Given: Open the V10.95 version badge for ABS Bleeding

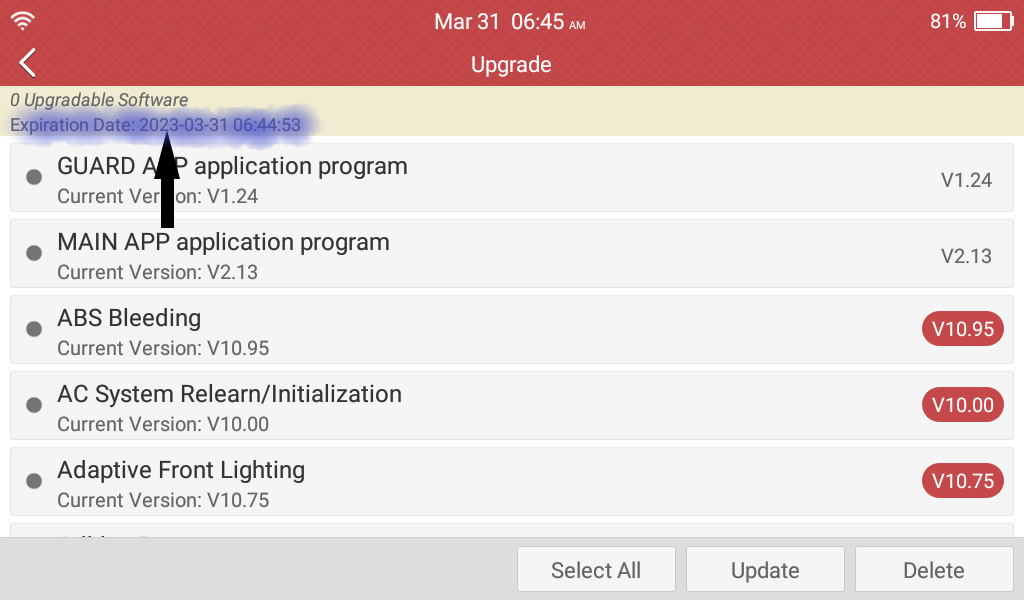Looking at the screenshot, I should pyautogui.click(x=963, y=329).
